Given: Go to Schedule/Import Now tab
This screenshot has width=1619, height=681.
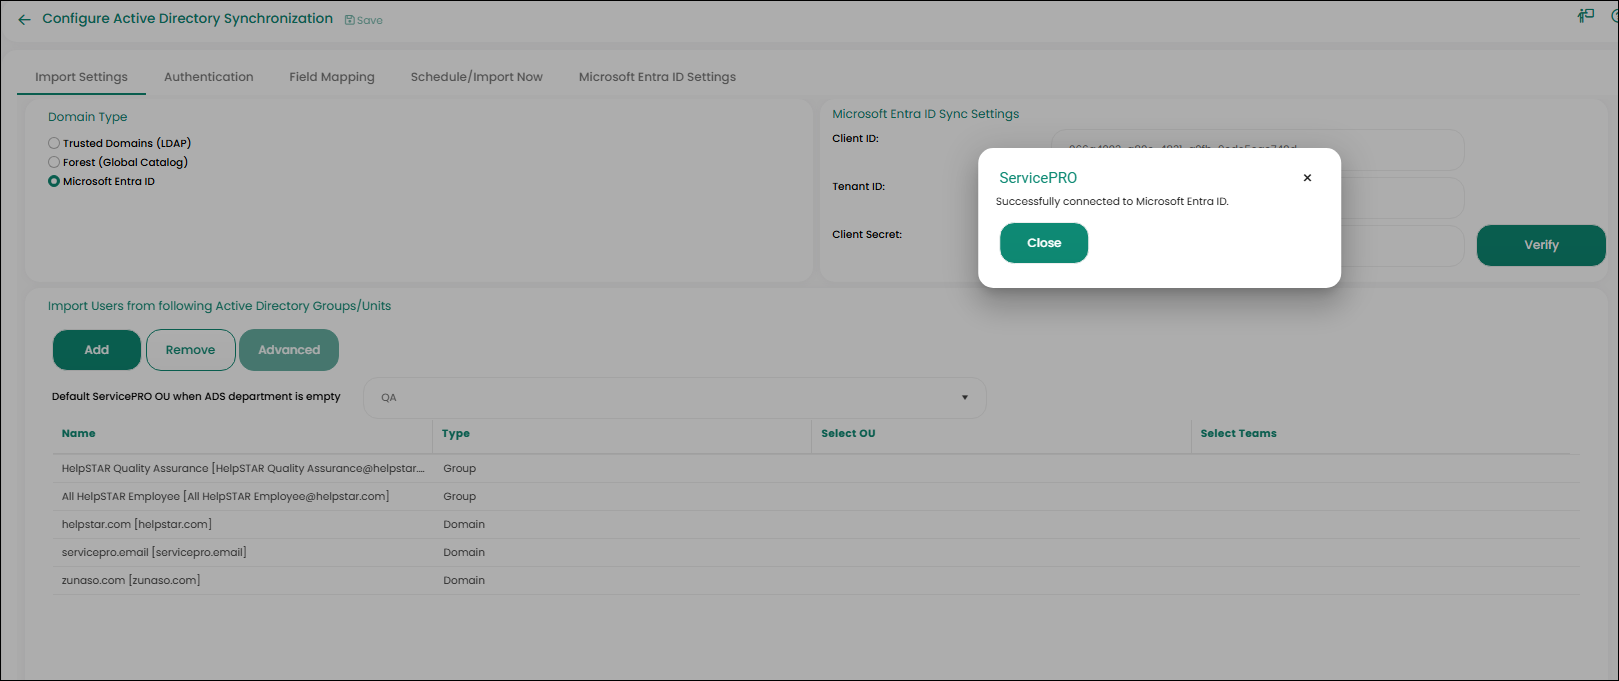Looking at the screenshot, I should [x=476, y=77].
